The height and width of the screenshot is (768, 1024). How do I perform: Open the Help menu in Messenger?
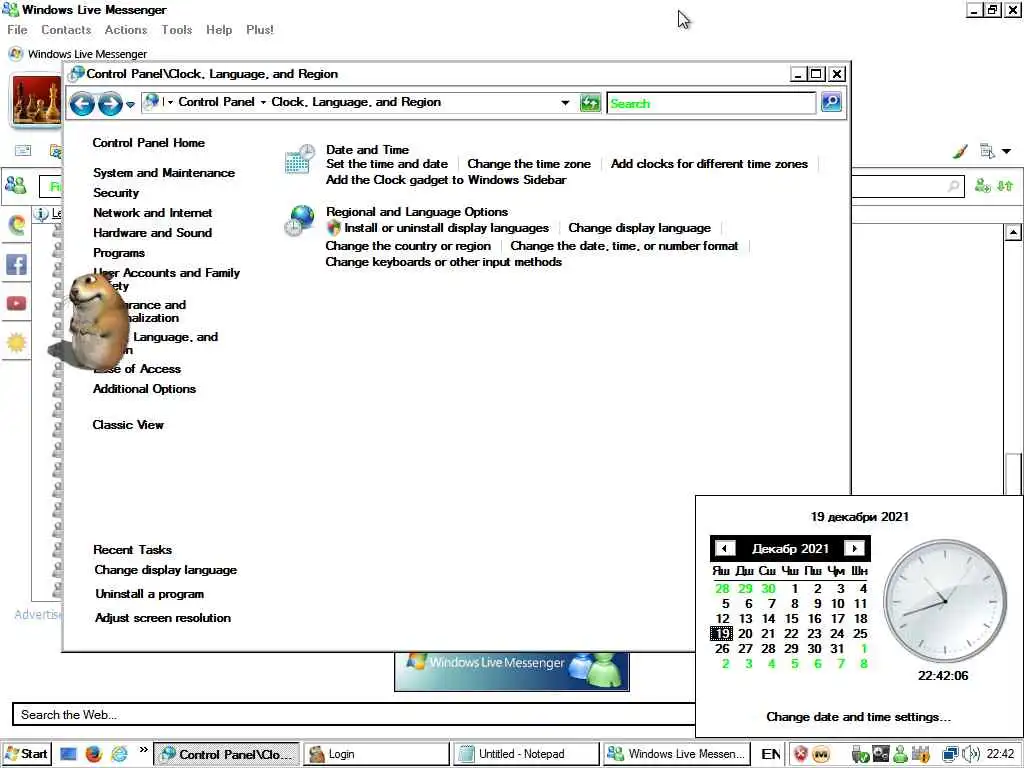(219, 30)
